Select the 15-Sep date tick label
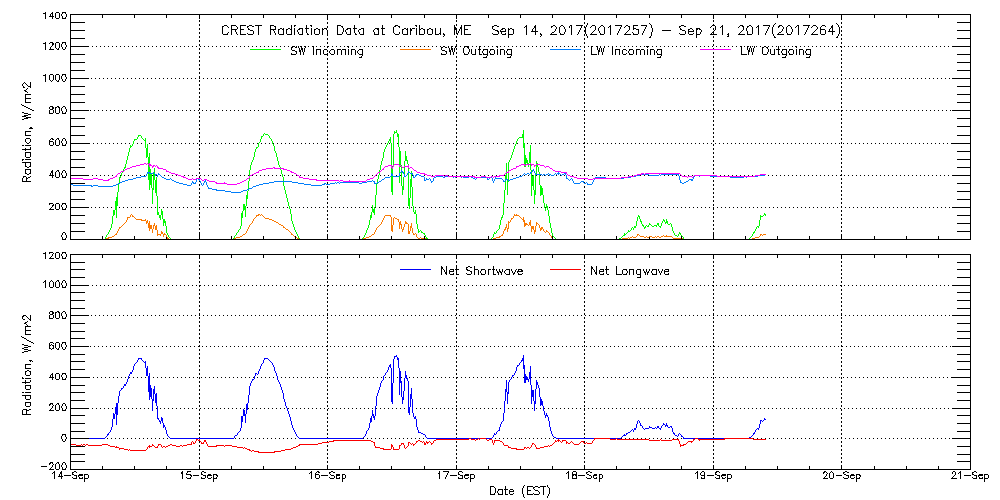 click(199, 477)
